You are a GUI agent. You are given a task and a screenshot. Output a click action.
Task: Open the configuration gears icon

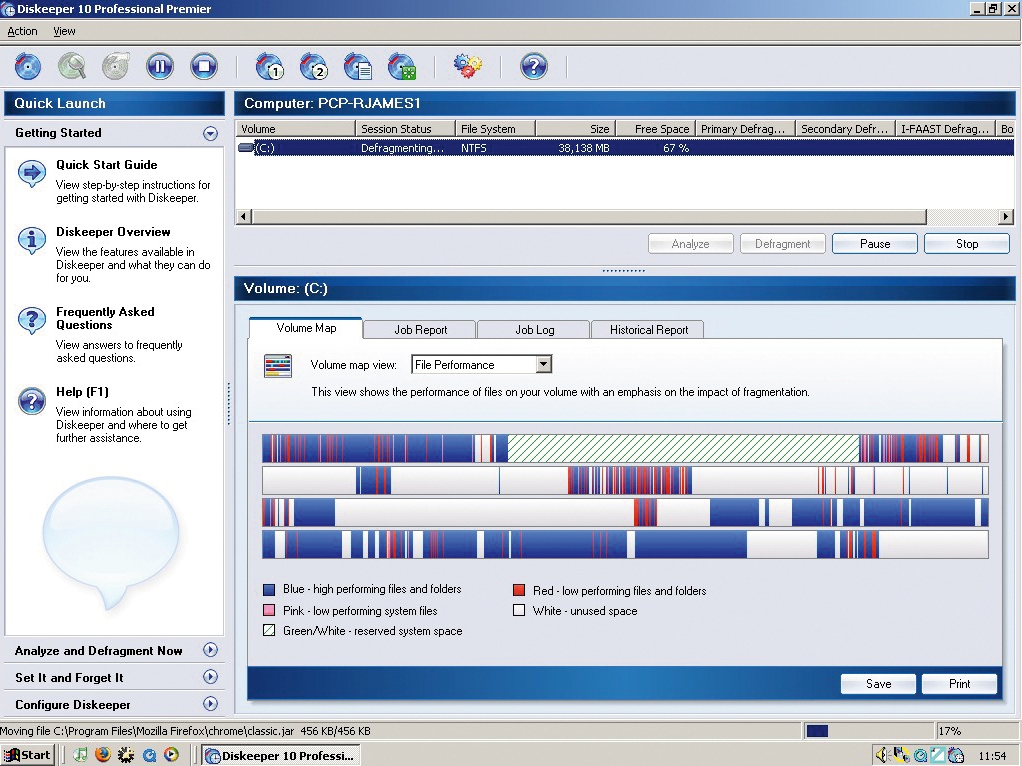[468, 66]
